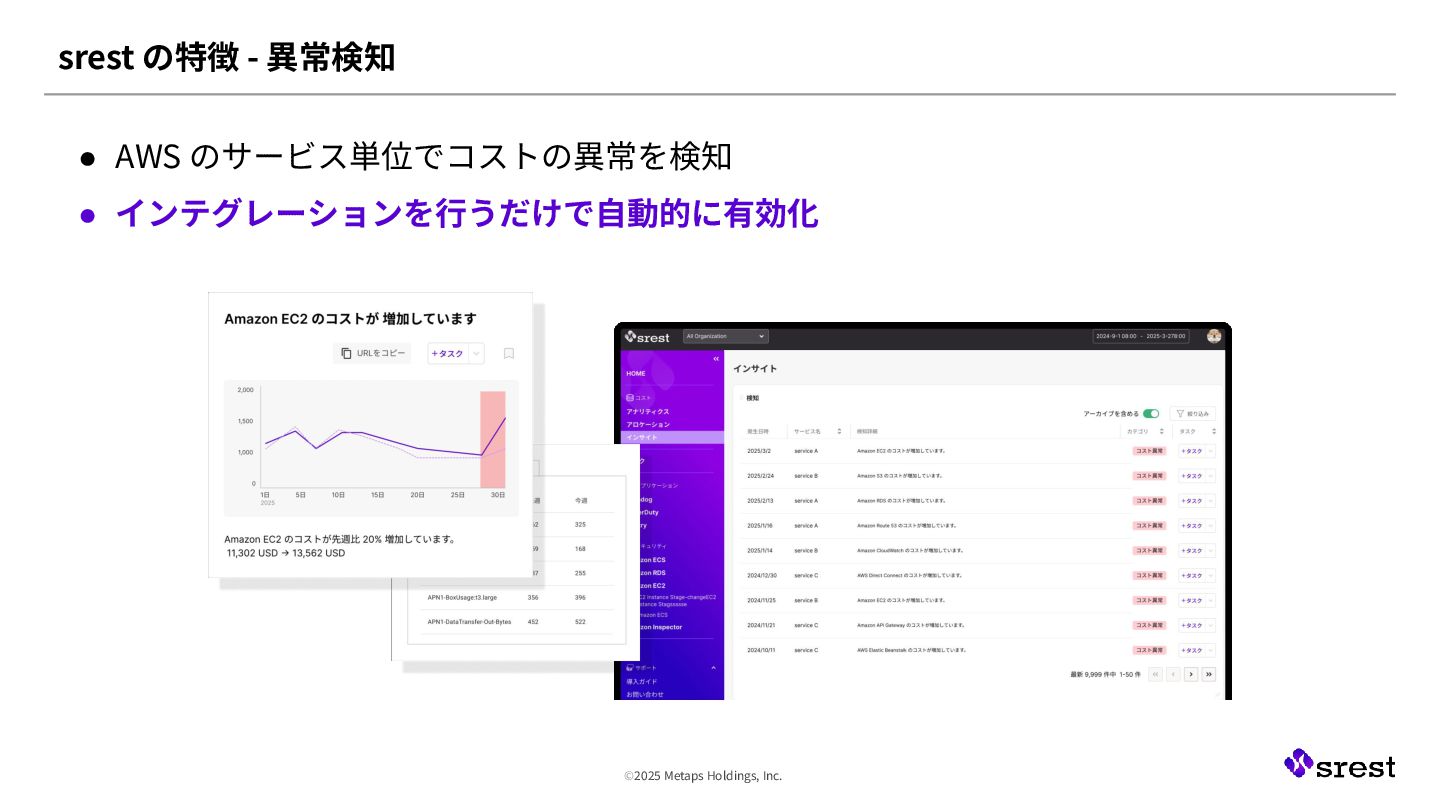This screenshot has width=1440, height=810.
Task: Click the 発生日時 column header
Action: pyautogui.click(x=758, y=431)
